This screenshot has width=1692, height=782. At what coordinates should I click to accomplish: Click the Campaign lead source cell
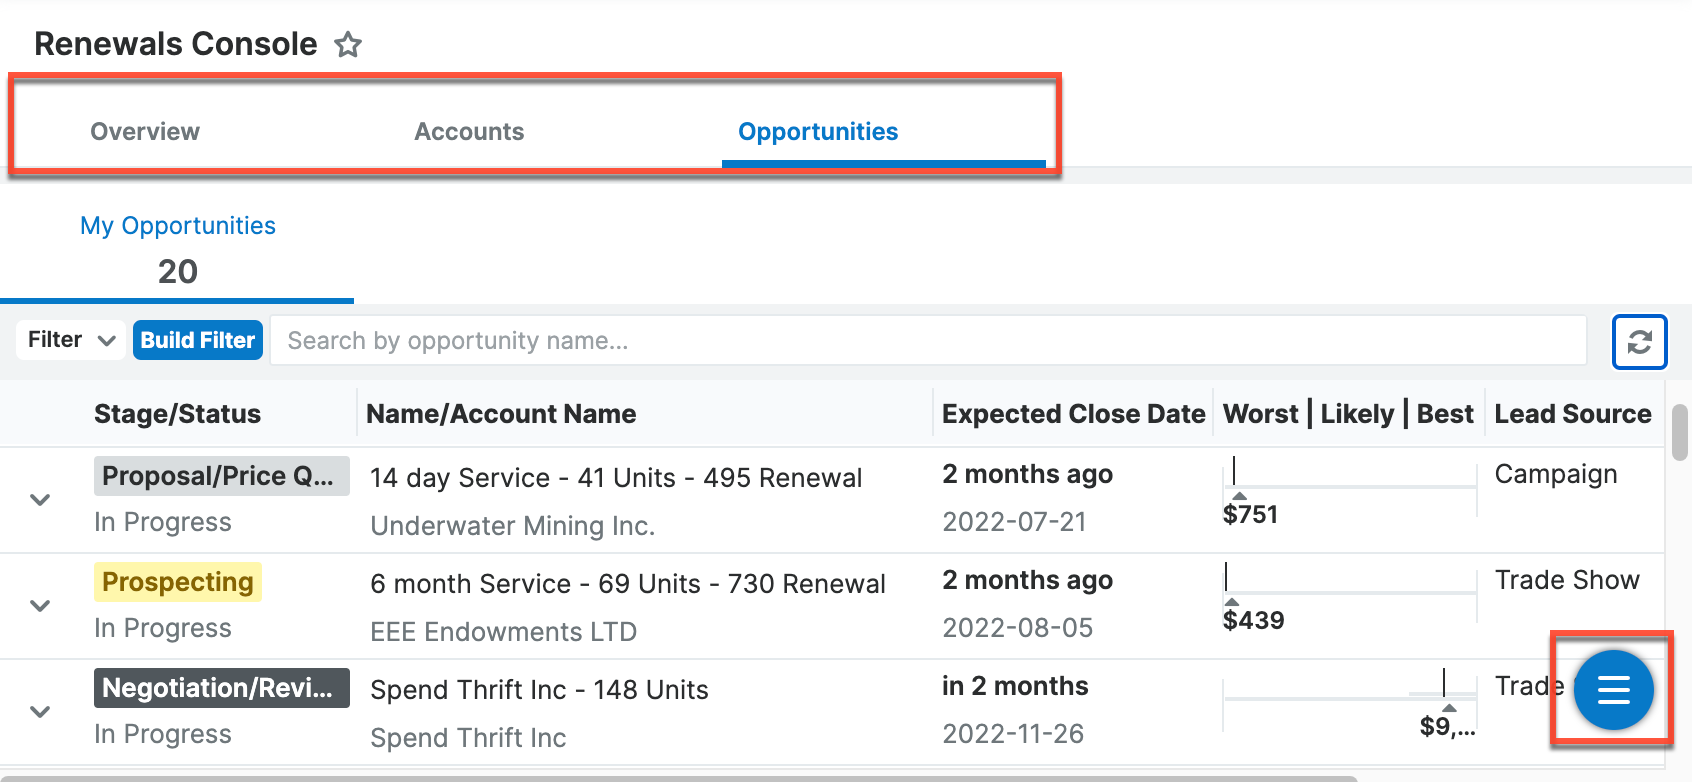coord(1556,474)
